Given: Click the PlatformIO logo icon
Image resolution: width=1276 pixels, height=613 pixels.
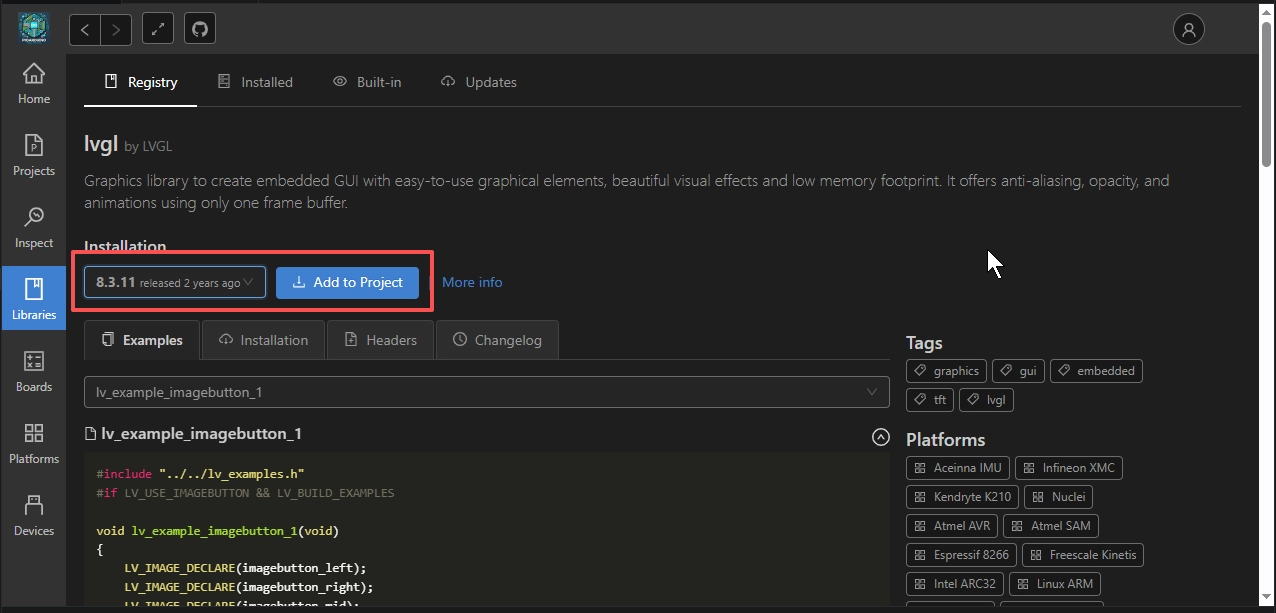Looking at the screenshot, I should click(33, 27).
